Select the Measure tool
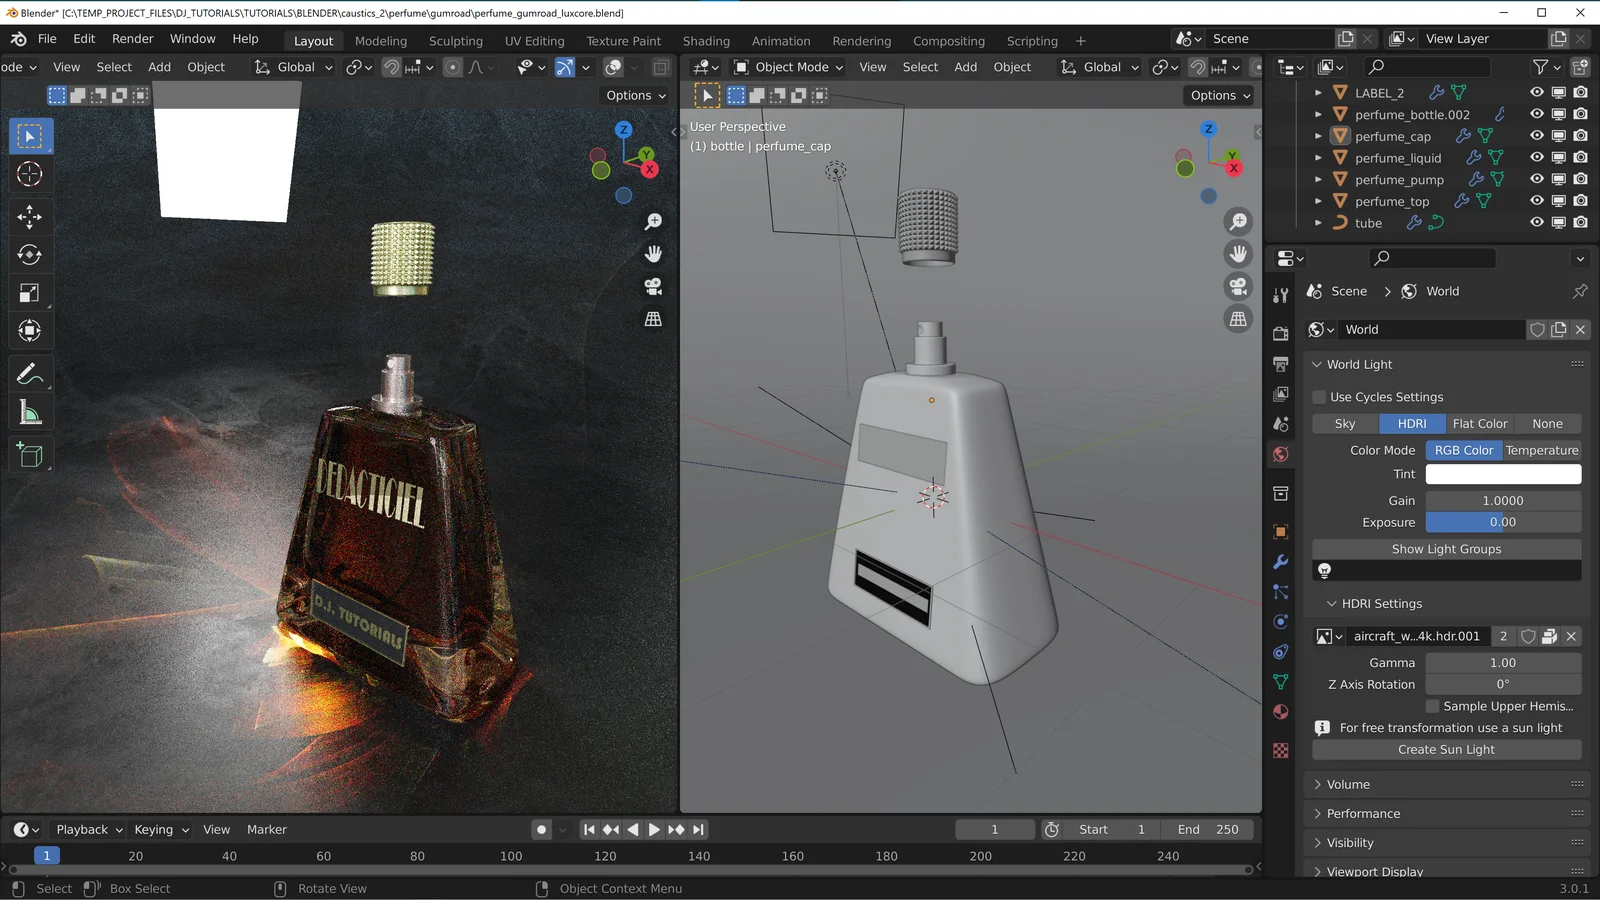The width and height of the screenshot is (1600, 900). [x=30, y=411]
